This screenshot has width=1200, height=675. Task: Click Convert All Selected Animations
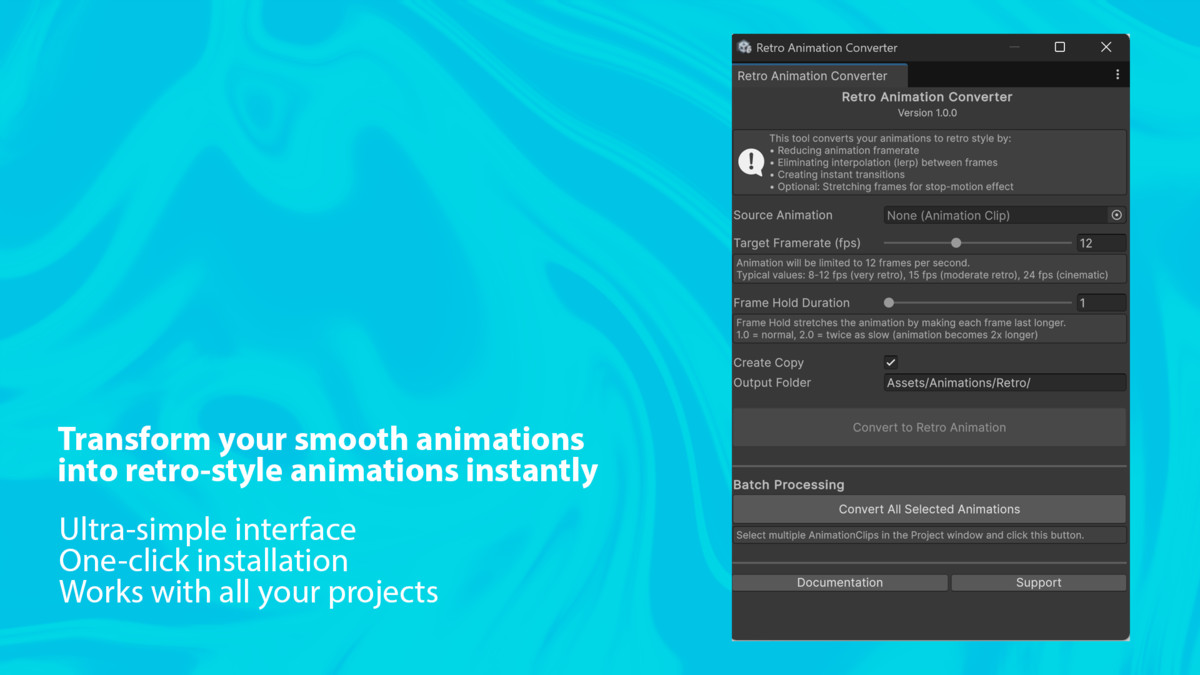[x=929, y=509]
